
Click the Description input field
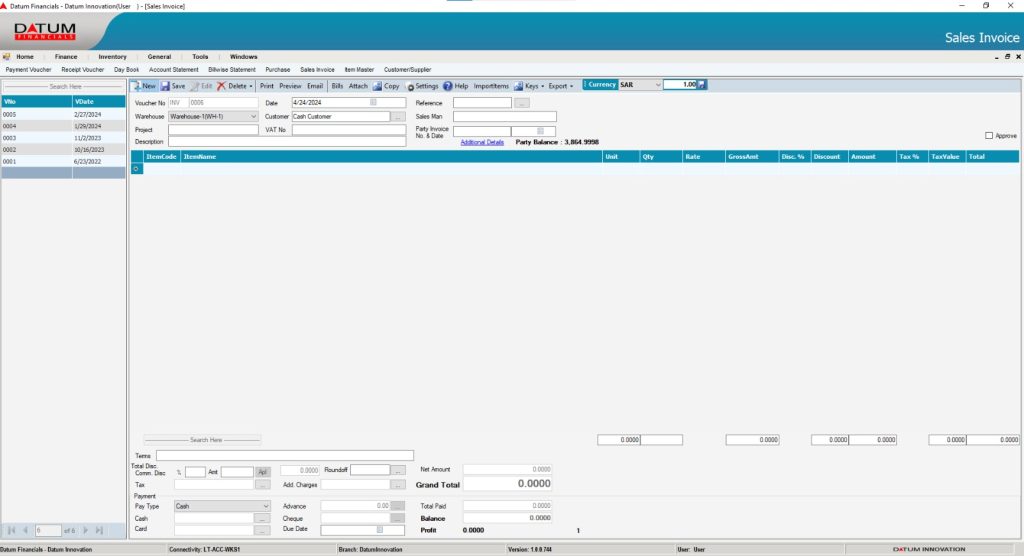[287, 141]
